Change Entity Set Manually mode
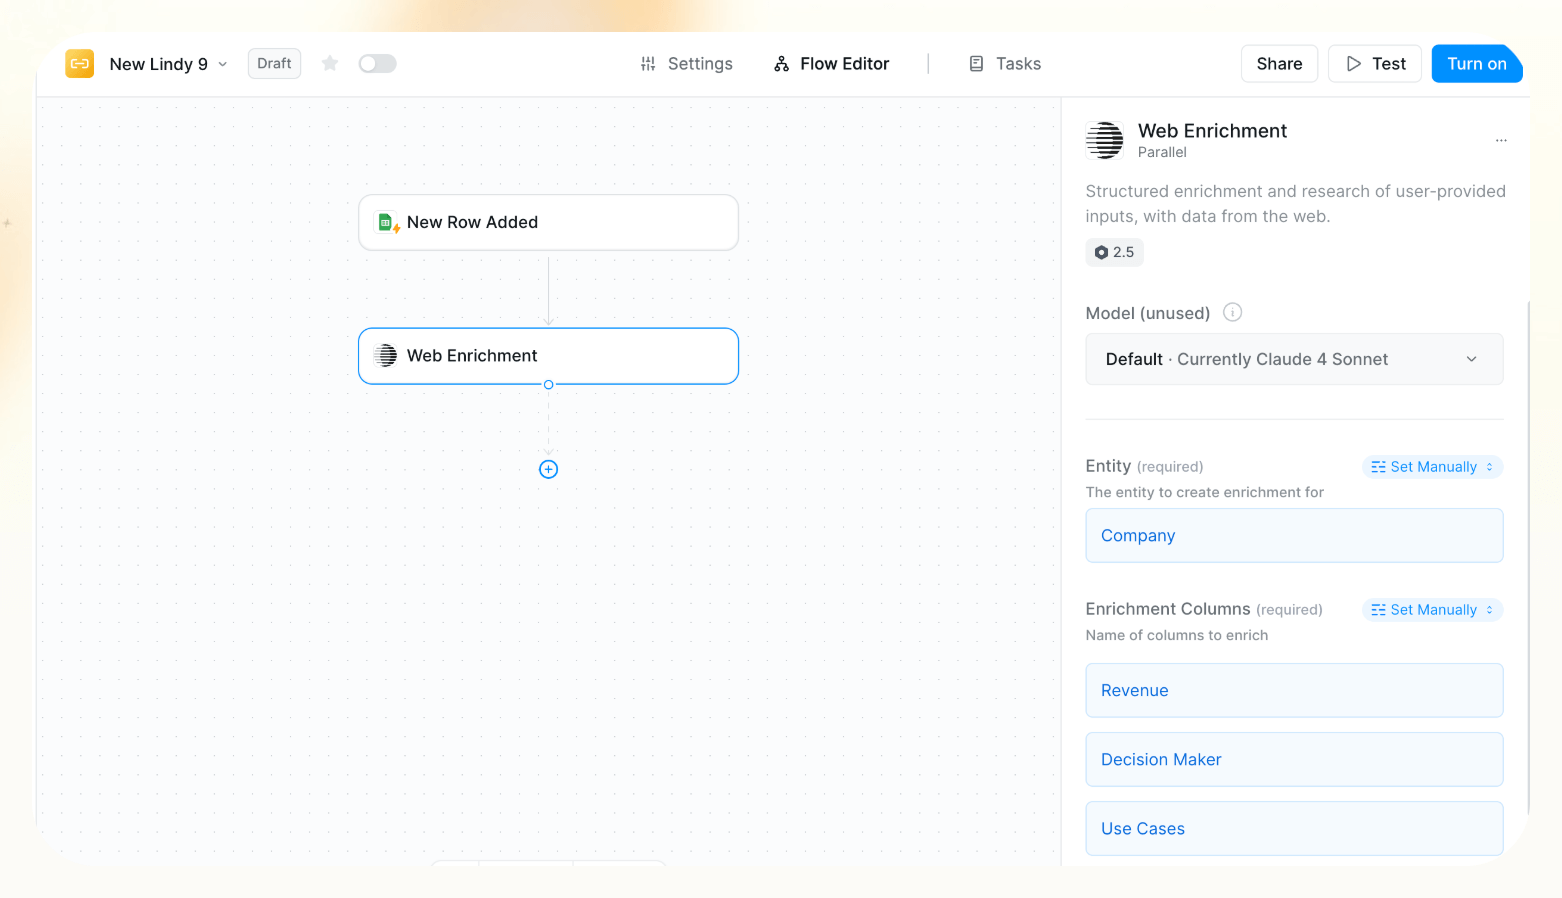This screenshot has width=1562, height=898. tap(1432, 467)
